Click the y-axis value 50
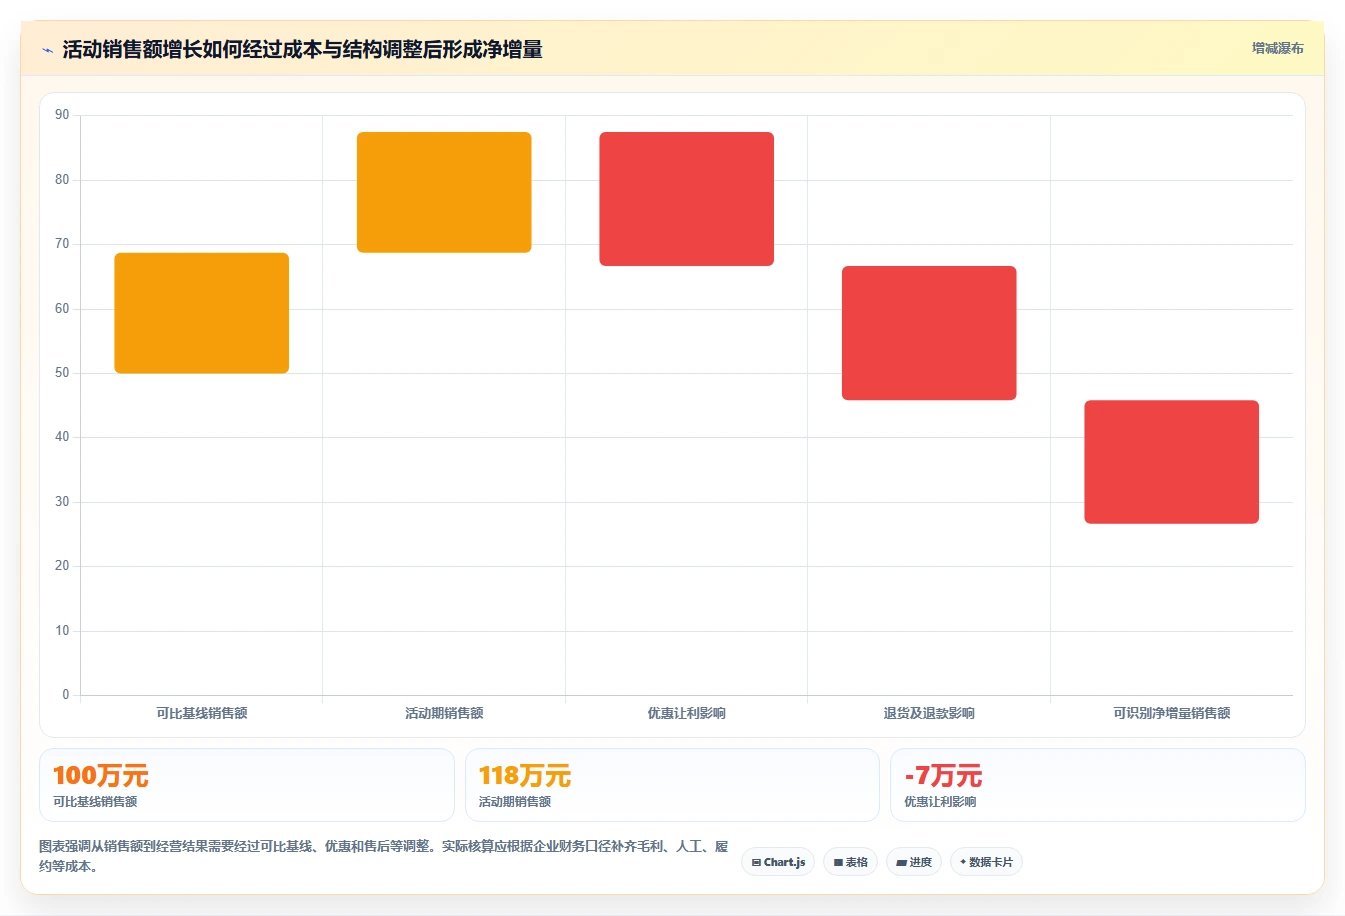 (62, 373)
